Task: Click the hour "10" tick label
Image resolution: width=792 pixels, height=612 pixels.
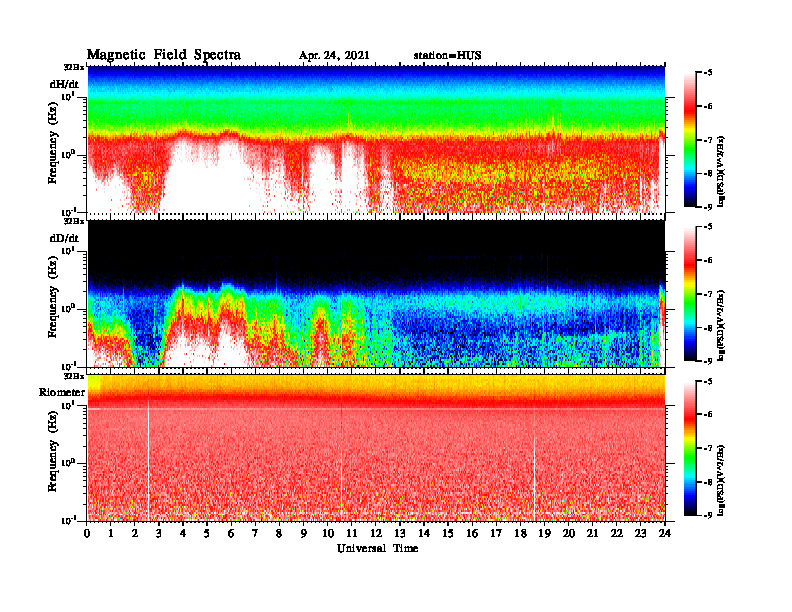Action: pyautogui.click(x=328, y=533)
